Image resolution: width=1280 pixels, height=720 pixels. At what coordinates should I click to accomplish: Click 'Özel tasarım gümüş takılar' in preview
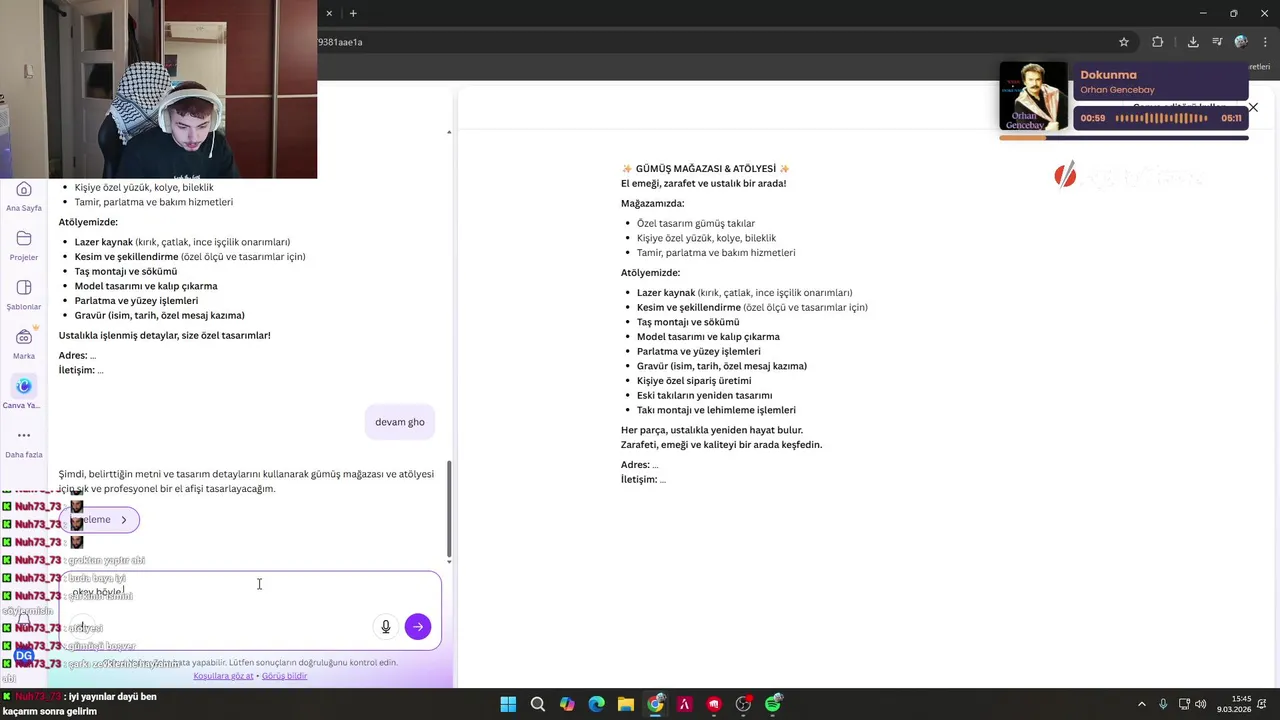click(x=696, y=224)
